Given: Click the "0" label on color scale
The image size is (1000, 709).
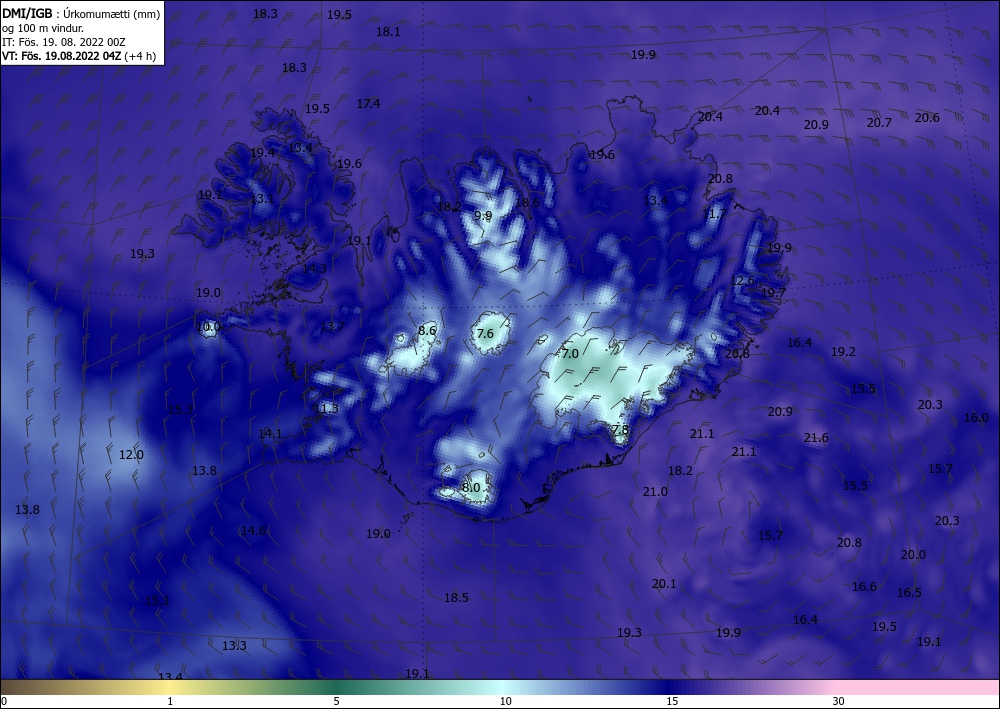Looking at the screenshot, I should click(4, 701).
